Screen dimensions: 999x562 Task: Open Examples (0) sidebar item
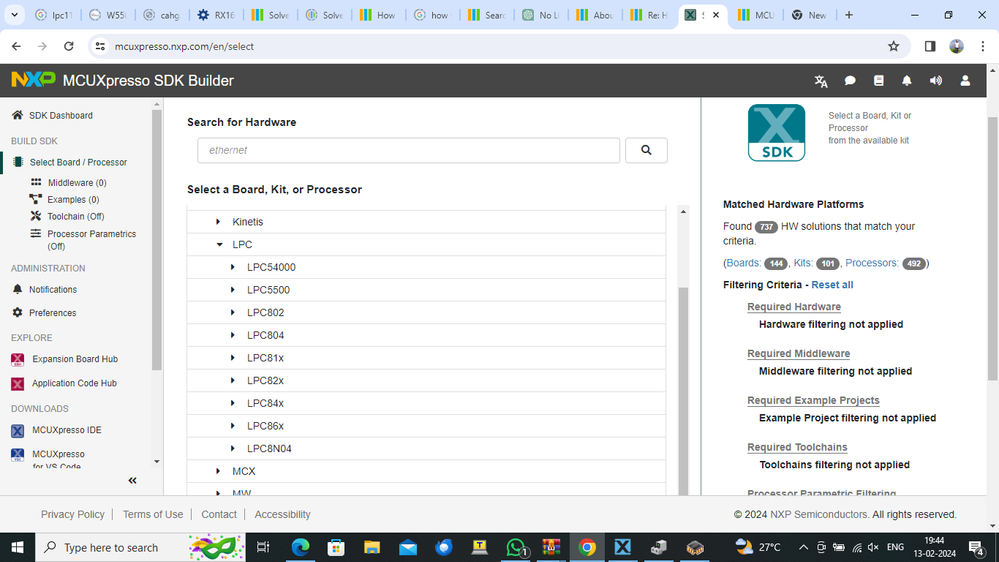click(73, 199)
